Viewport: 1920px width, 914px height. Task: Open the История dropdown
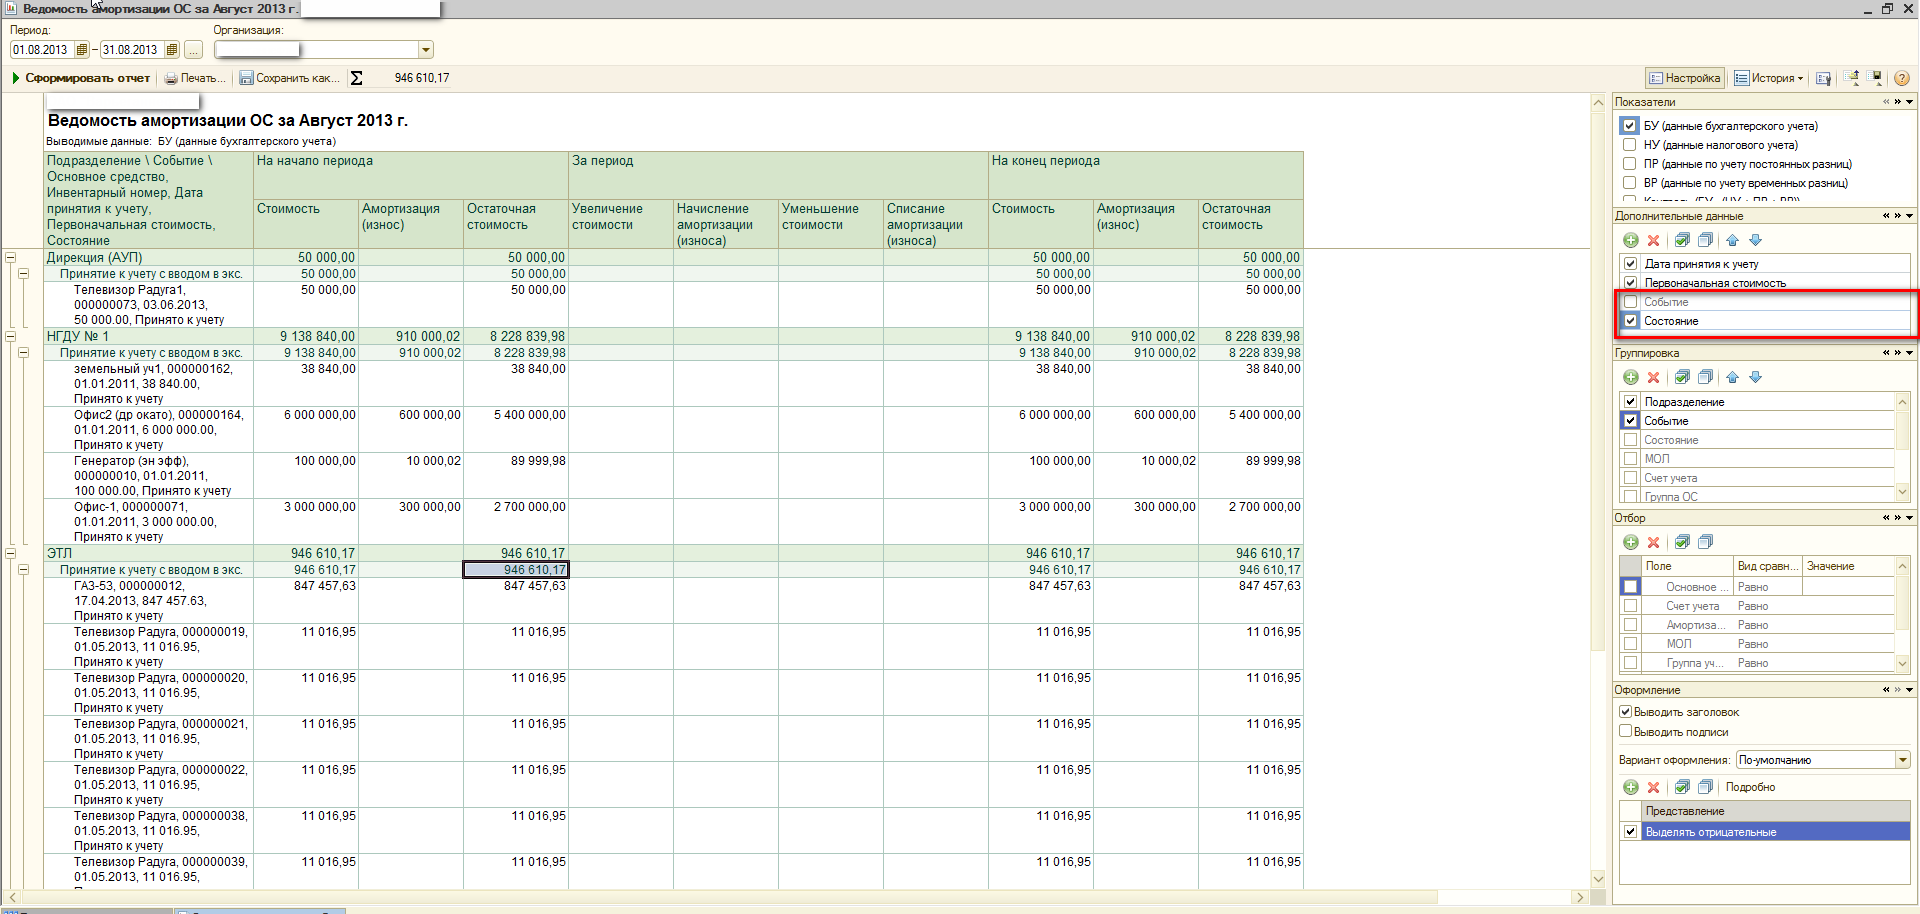pos(1769,78)
